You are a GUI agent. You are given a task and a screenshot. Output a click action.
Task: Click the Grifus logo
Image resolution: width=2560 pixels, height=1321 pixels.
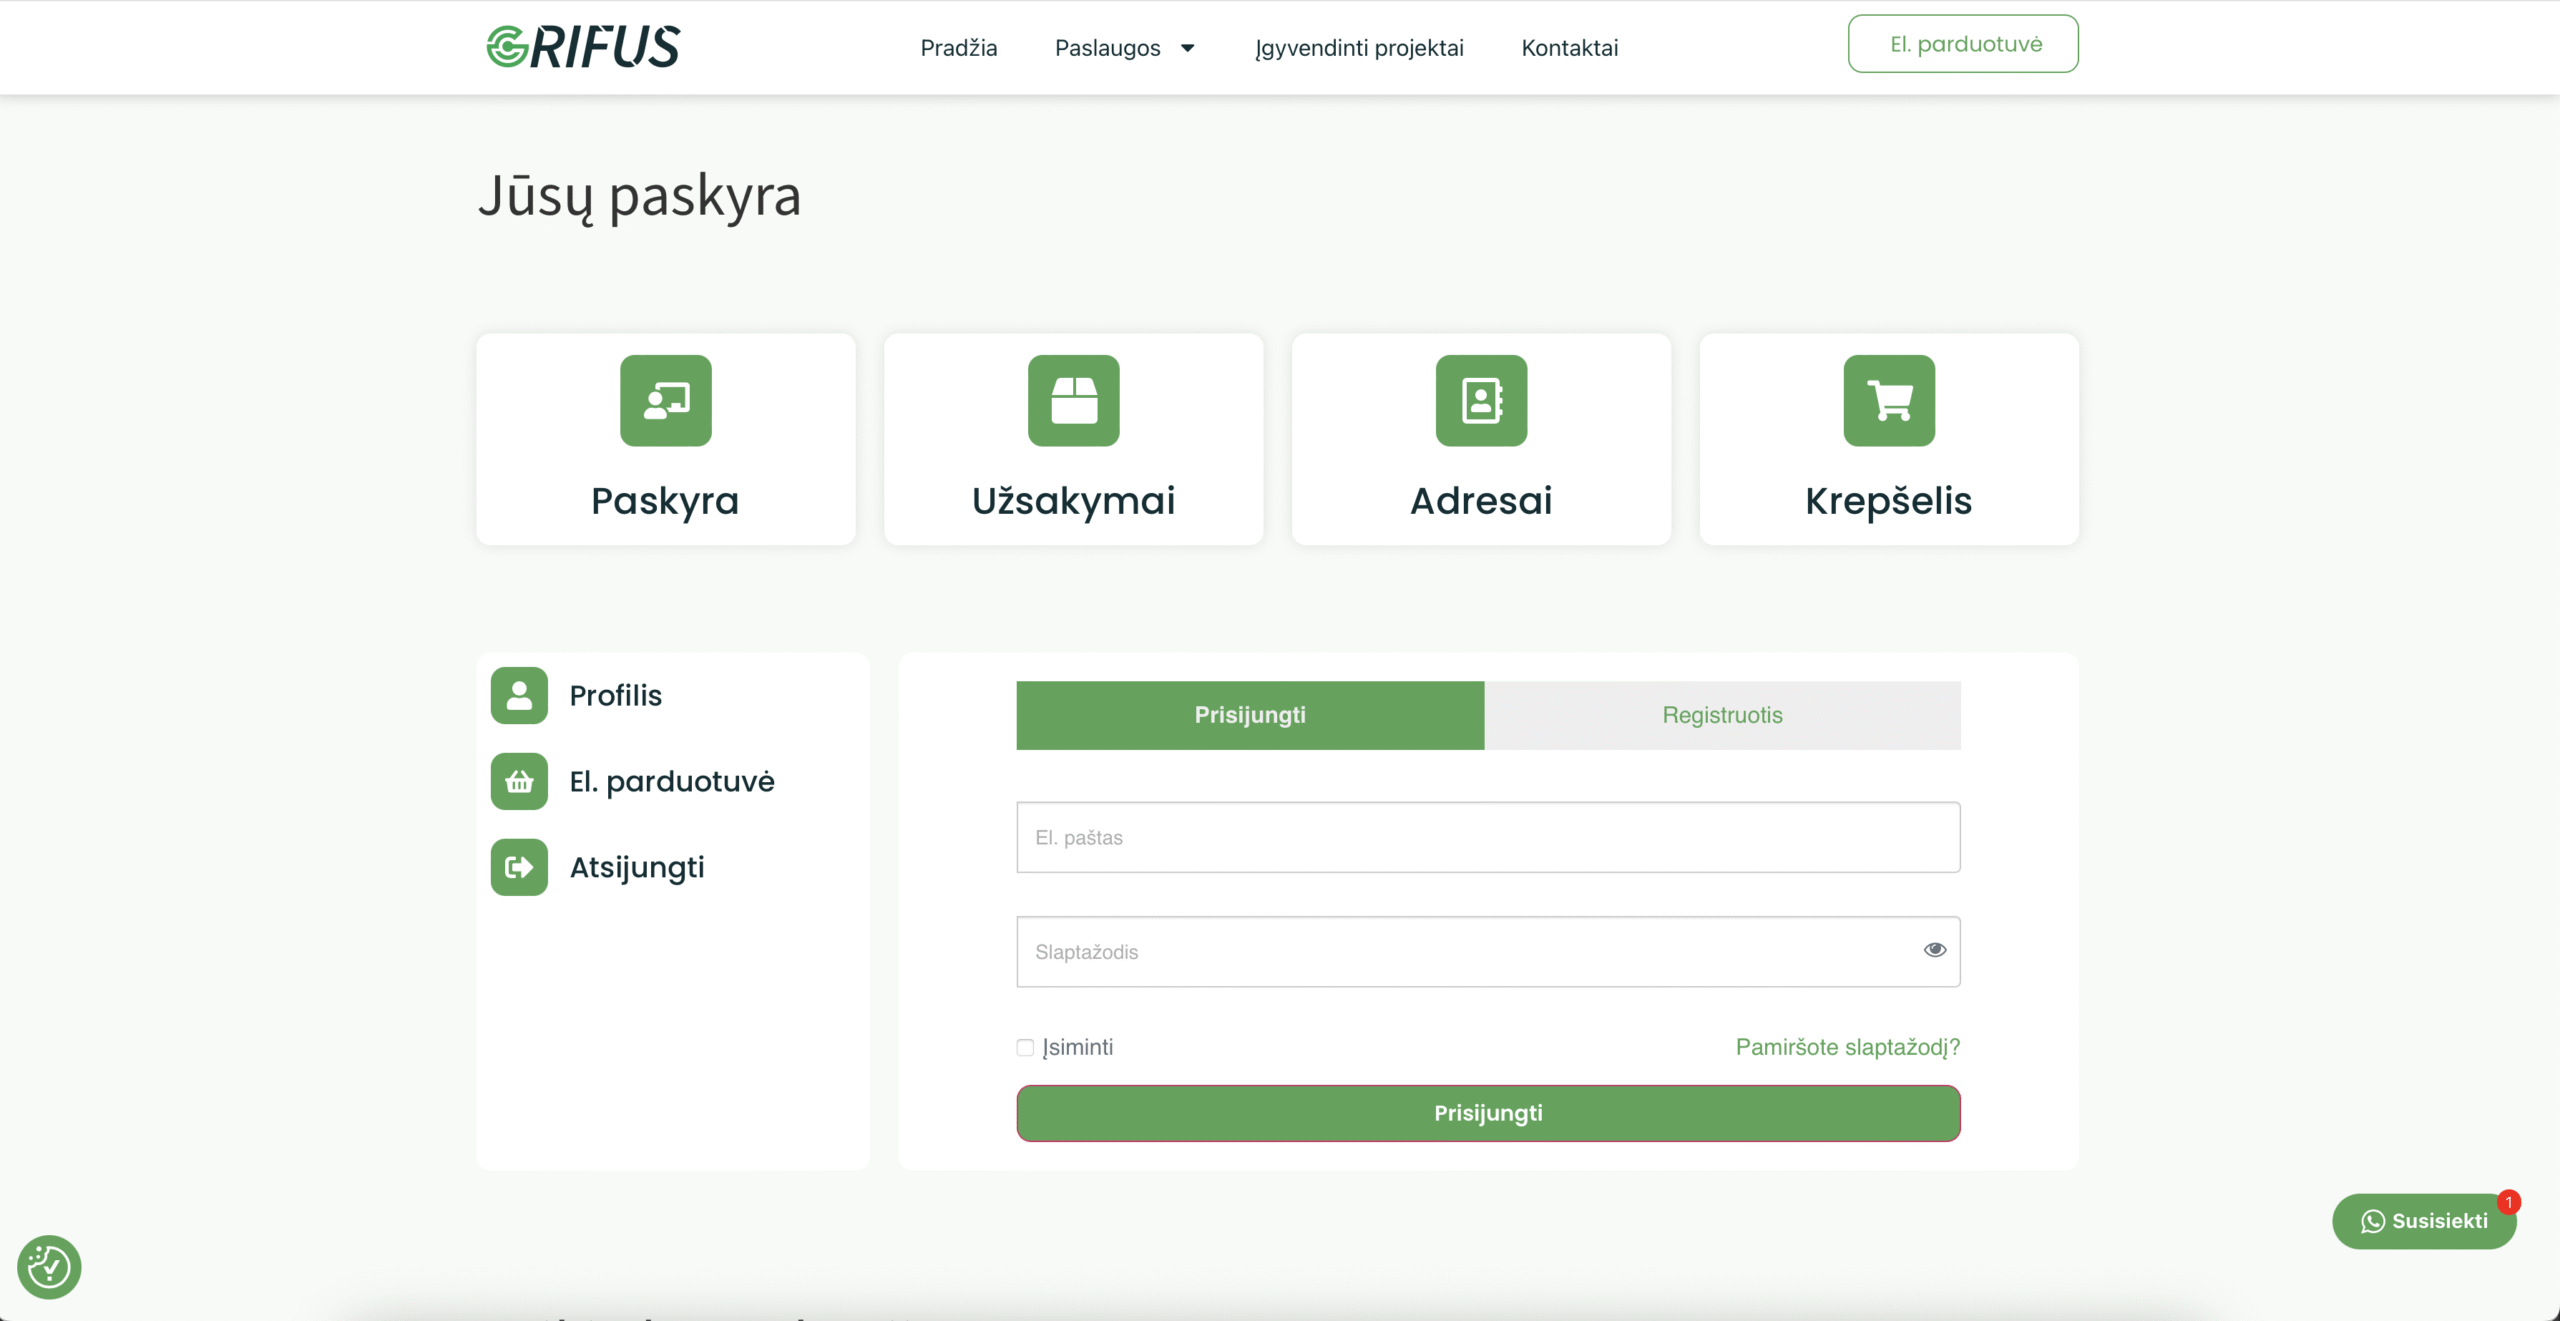click(x=583, y=47)
